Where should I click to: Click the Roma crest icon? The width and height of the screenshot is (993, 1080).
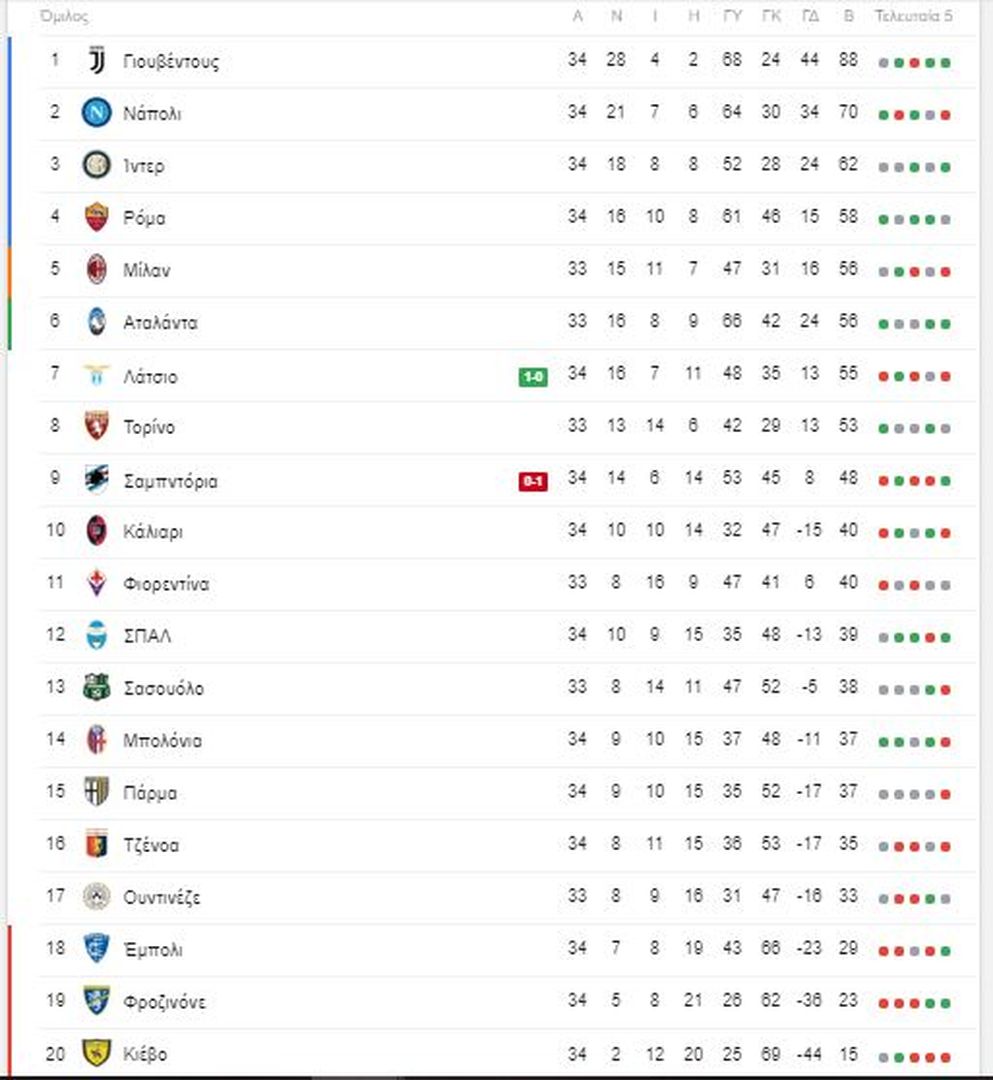[x=96, y=217]
